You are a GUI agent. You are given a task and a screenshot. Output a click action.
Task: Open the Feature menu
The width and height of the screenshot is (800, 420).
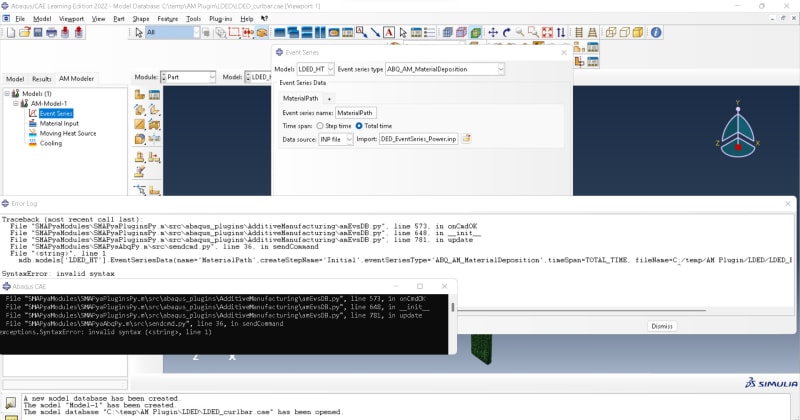click(167, 19)
